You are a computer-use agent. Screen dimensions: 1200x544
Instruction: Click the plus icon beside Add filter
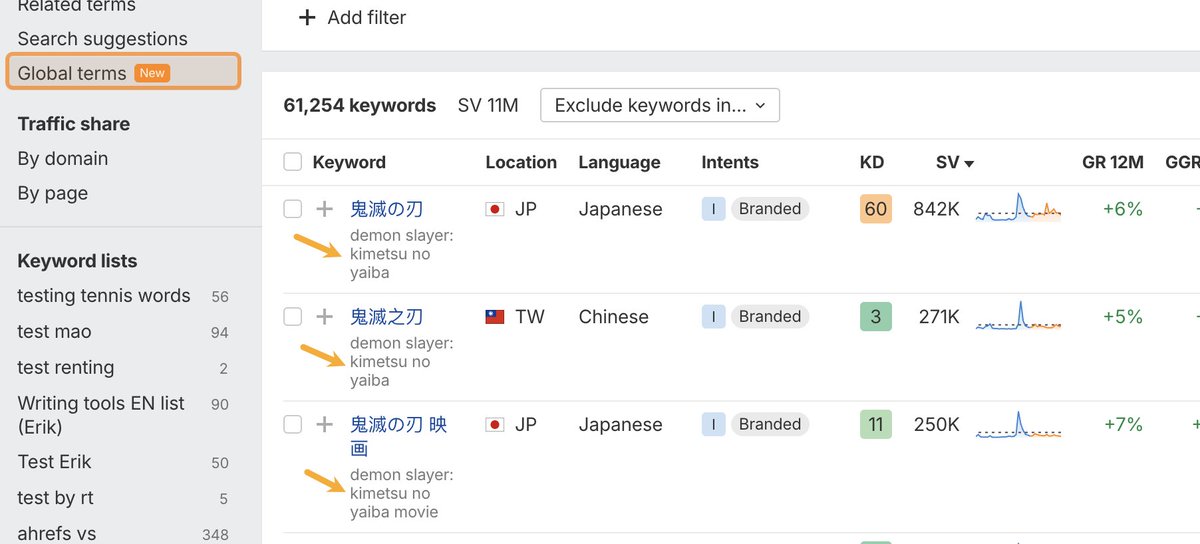click(307, 18)
